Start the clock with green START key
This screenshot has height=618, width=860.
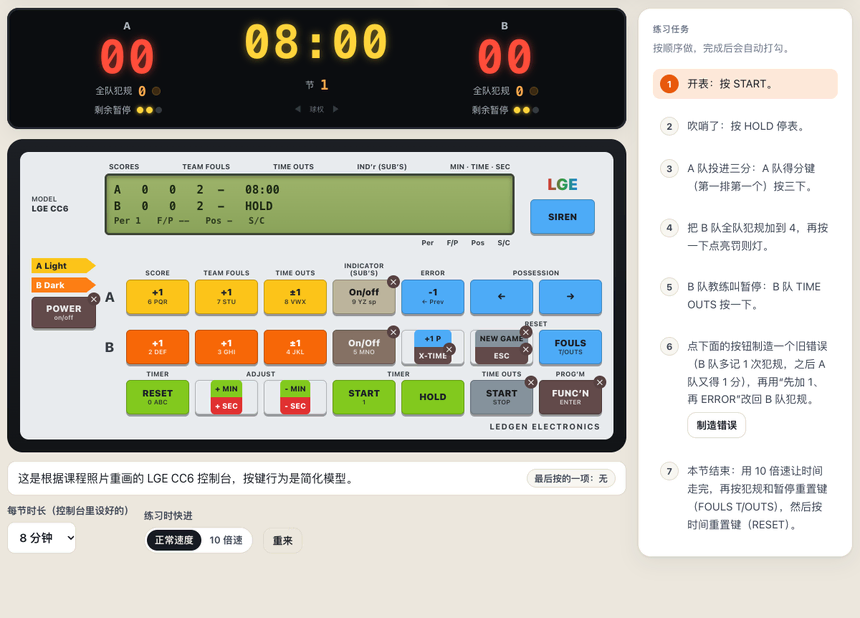(x=364, y=397)
